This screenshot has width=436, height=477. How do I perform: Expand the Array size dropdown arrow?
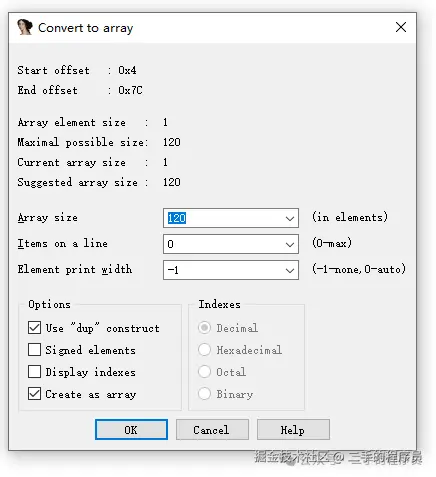[x=290, y=218]
